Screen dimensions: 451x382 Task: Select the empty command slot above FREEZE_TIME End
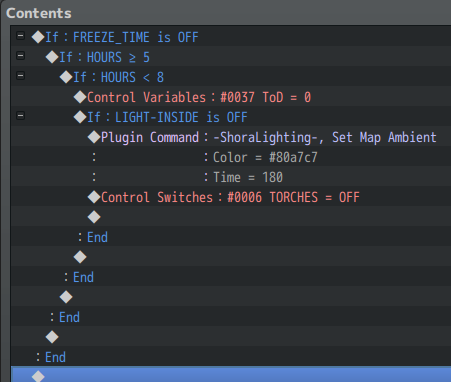click(x=231, y=336)
